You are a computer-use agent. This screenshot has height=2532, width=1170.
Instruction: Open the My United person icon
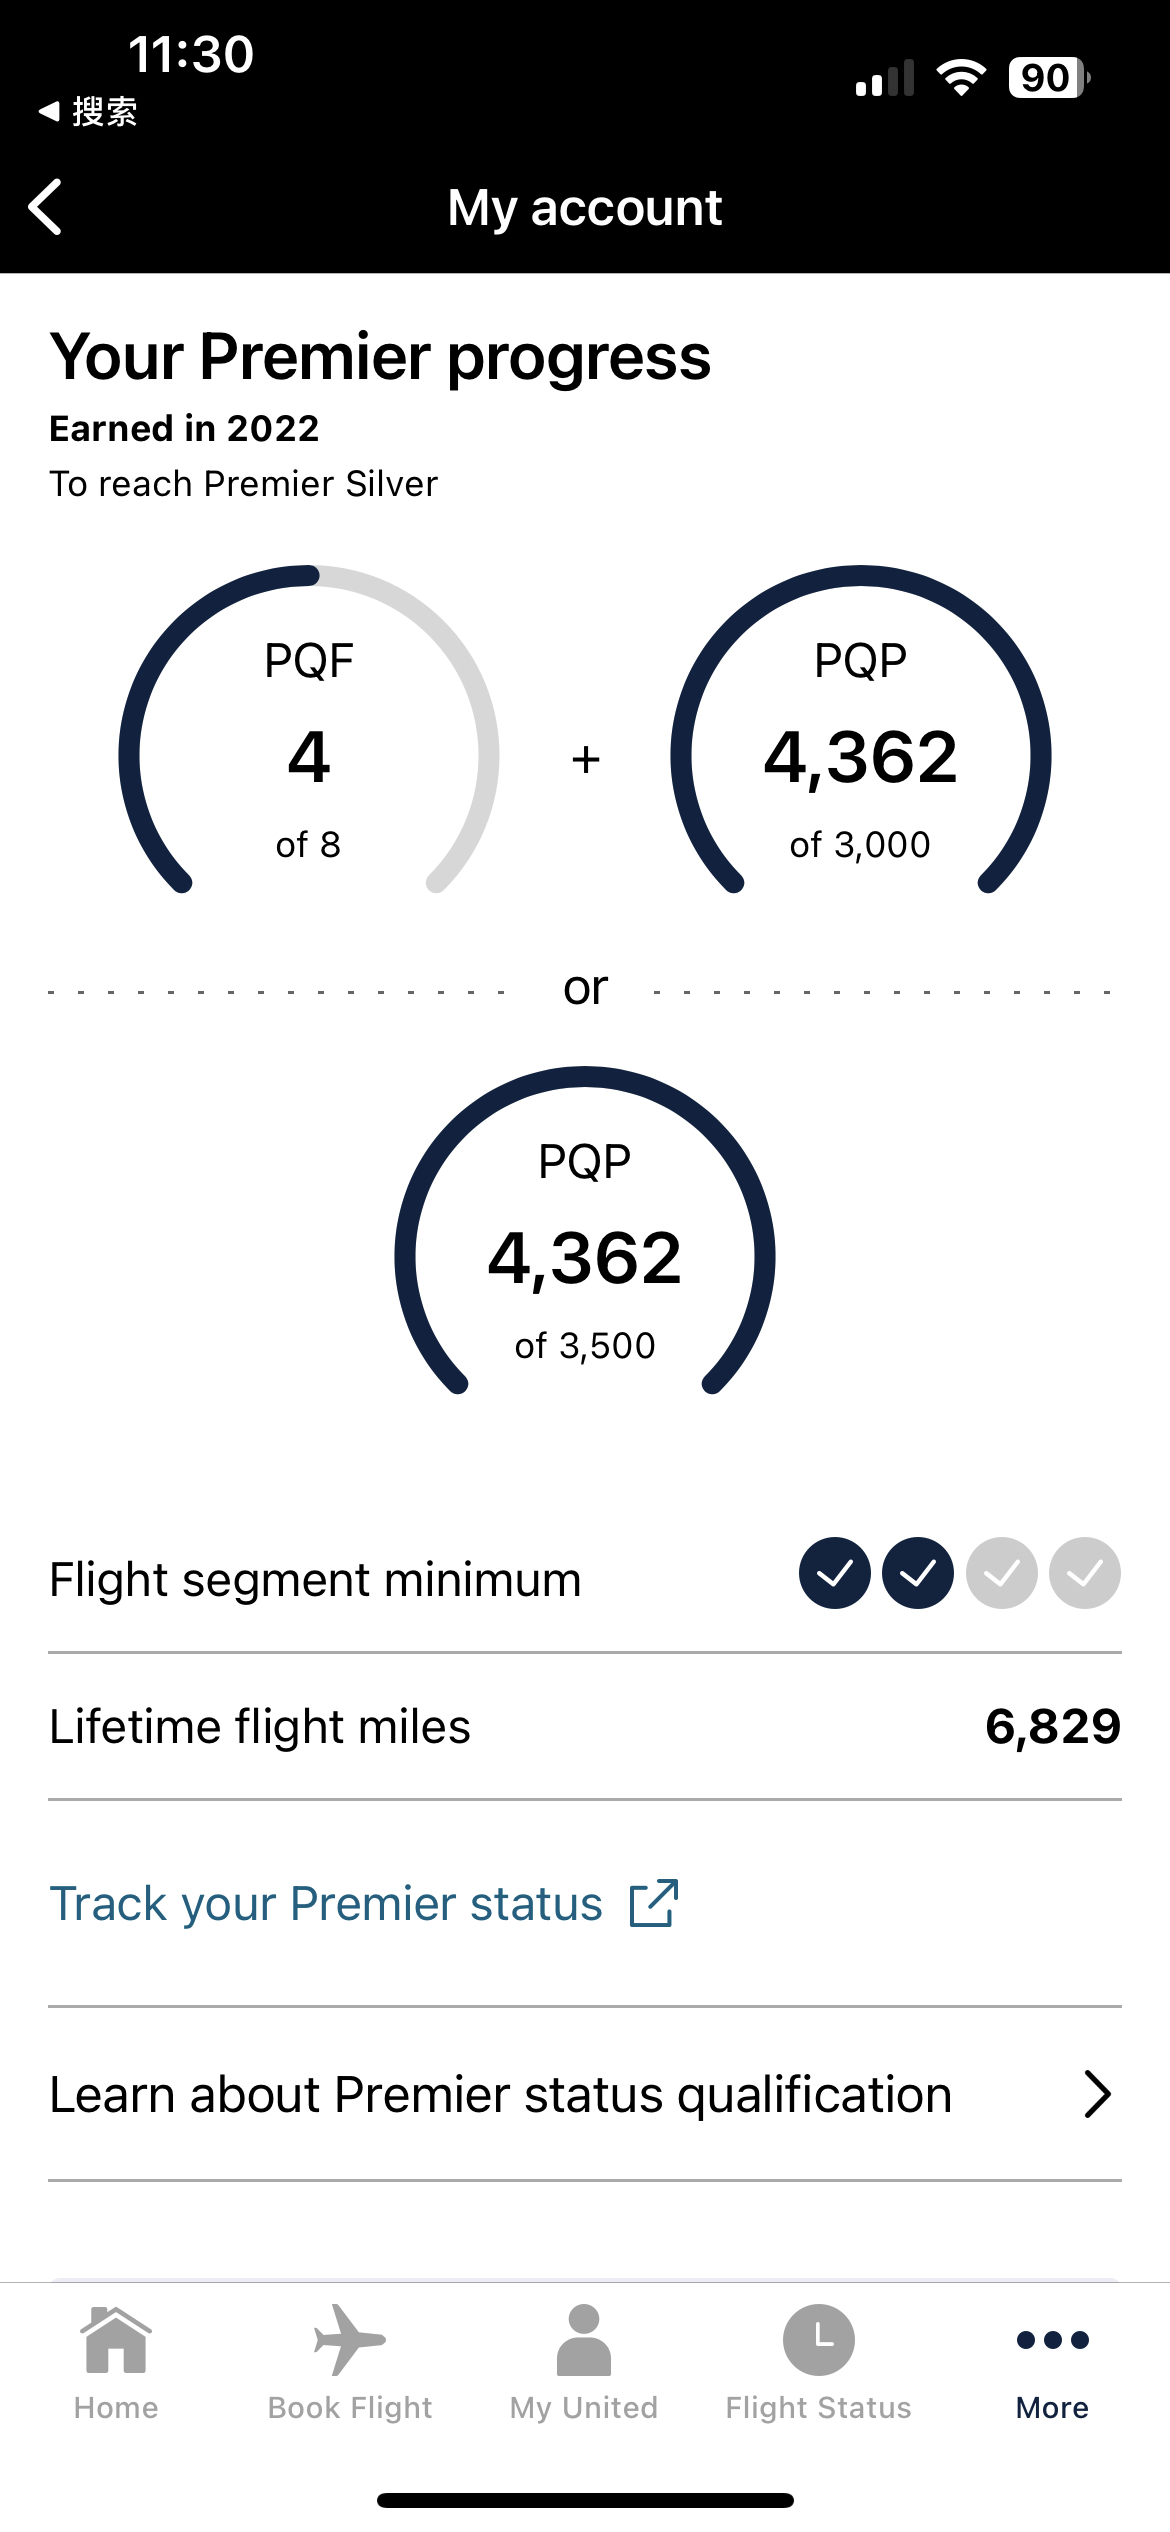coord(584,2340)
